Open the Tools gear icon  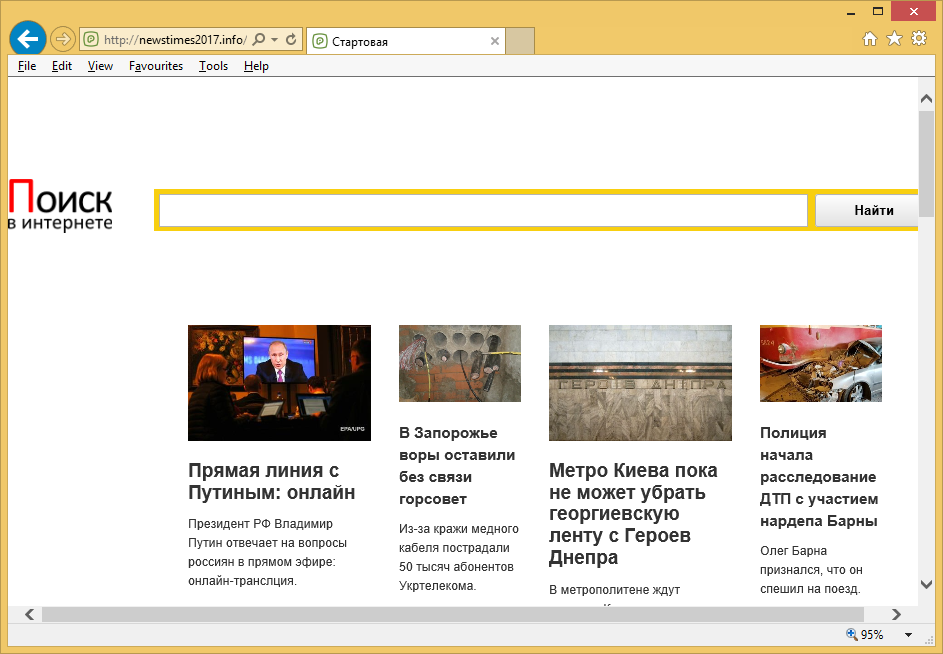(x=918, y=39)
